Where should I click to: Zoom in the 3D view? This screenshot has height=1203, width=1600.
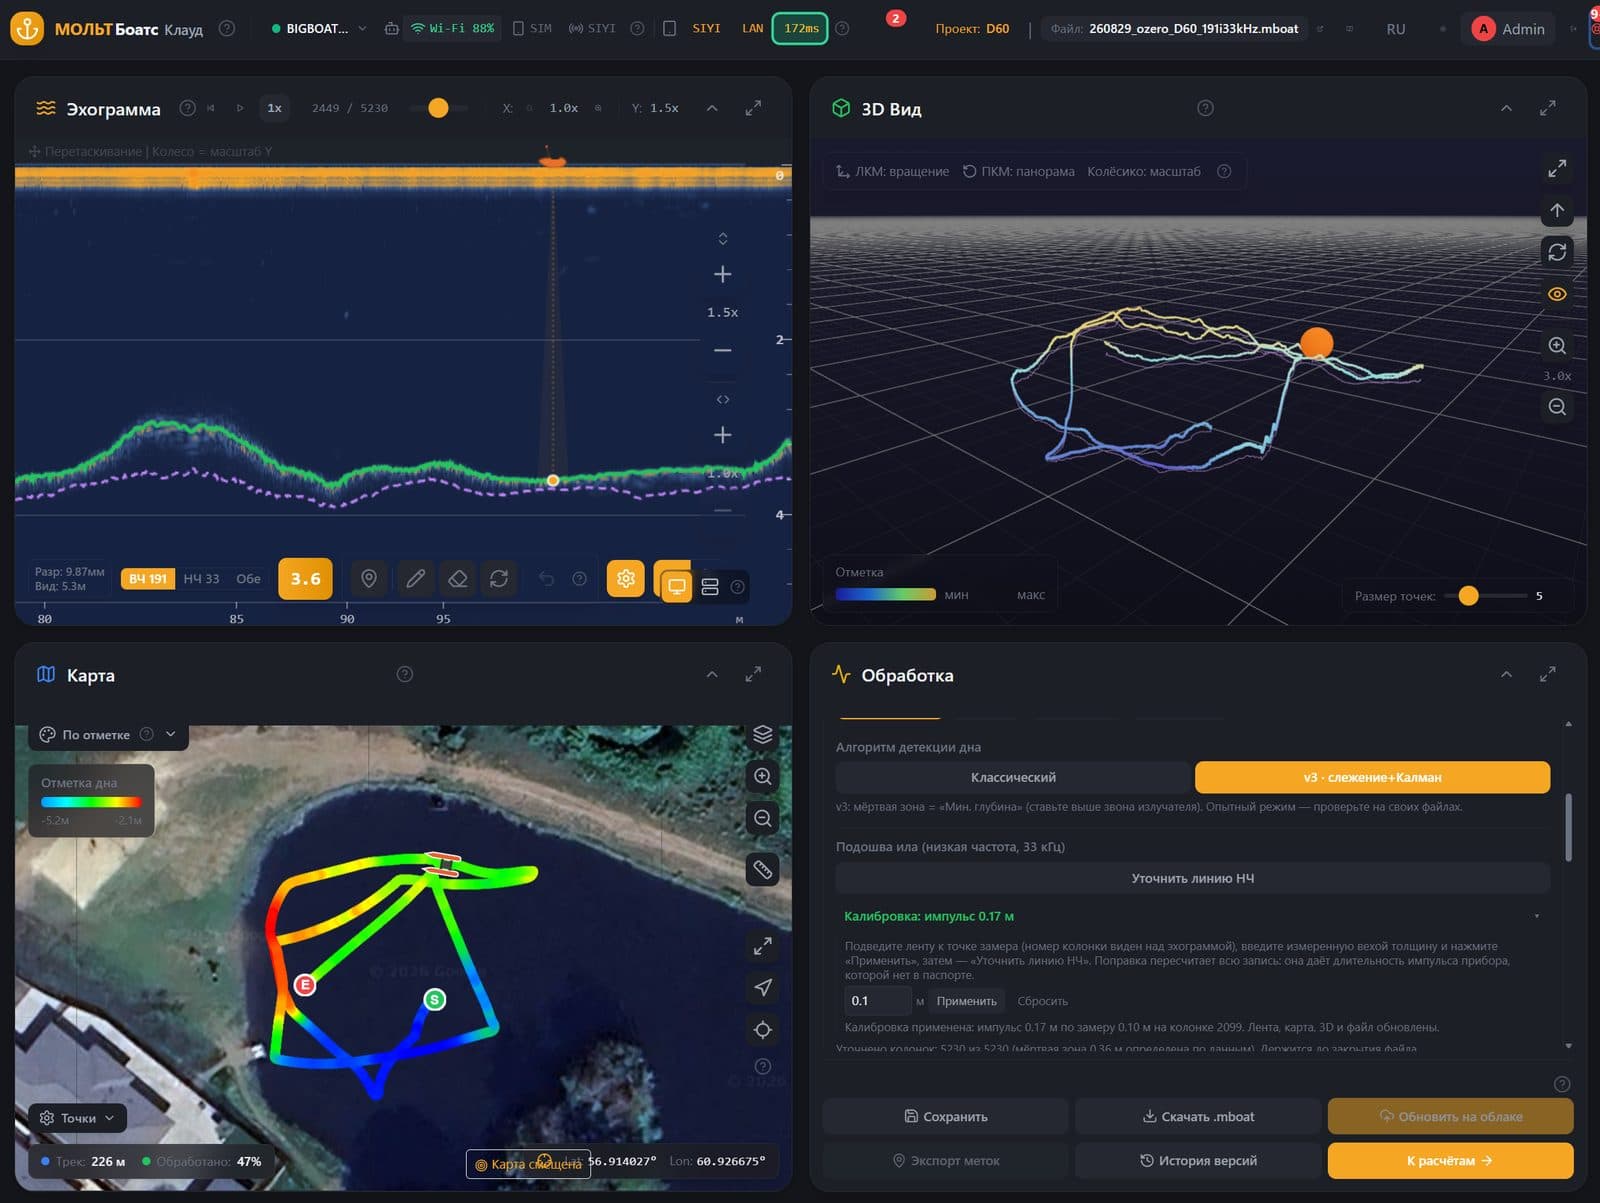(x=1557, y=346)
